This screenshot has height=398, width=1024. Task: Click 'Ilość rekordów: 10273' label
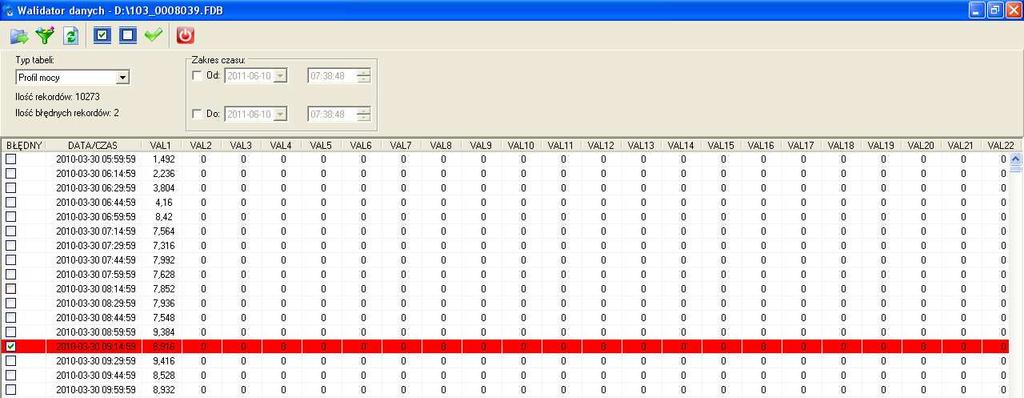click(x=58, y=97)
